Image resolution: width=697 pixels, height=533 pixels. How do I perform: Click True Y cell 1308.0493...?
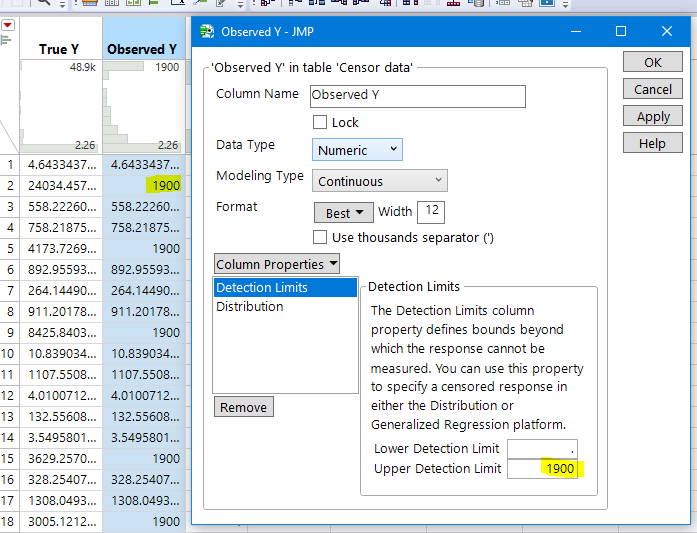pyautogui.click(x=61, y=501)
